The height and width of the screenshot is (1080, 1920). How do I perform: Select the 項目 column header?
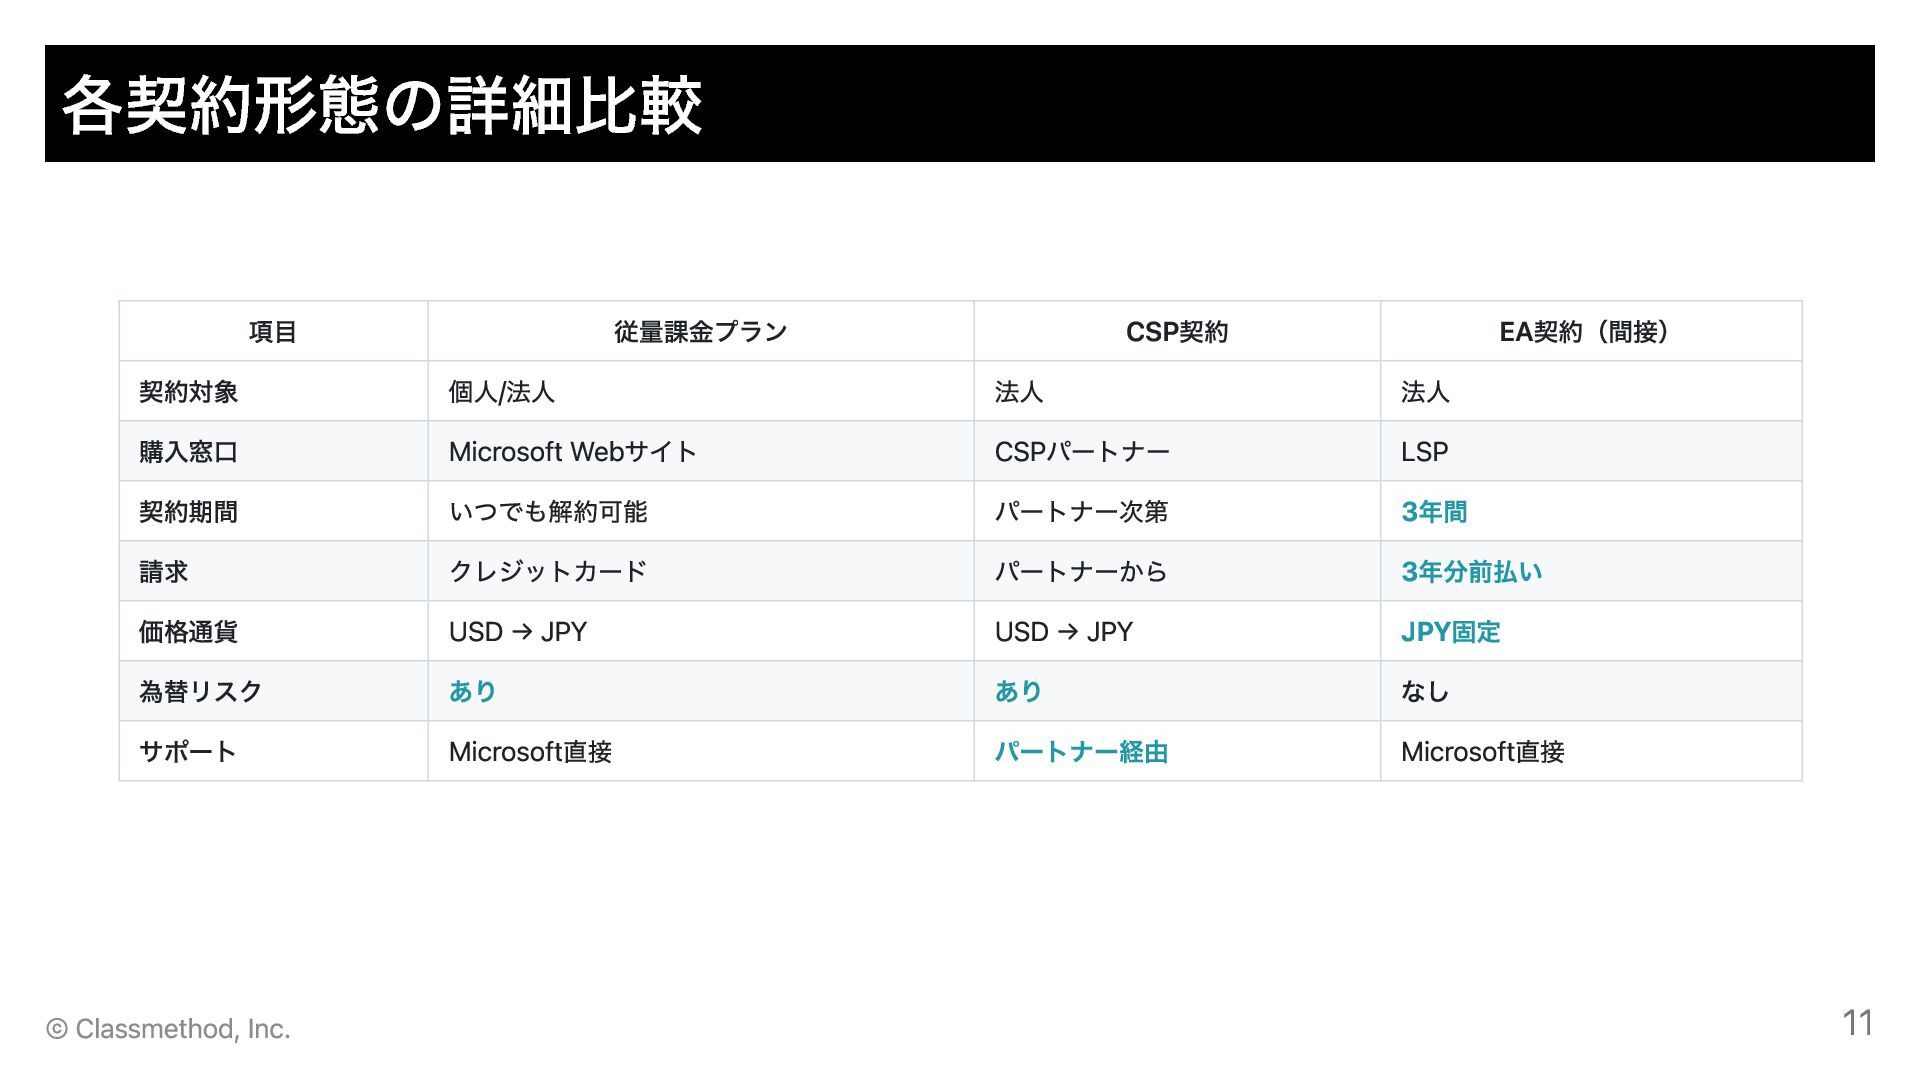click(x=273, y=332)
